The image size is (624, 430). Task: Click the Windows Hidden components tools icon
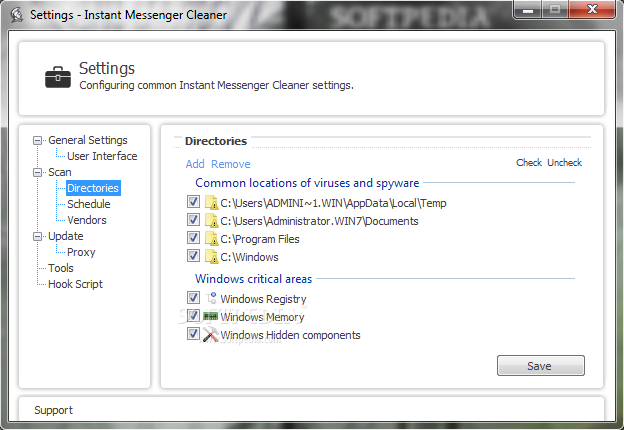pyautogui.click(x=211, y=335)
